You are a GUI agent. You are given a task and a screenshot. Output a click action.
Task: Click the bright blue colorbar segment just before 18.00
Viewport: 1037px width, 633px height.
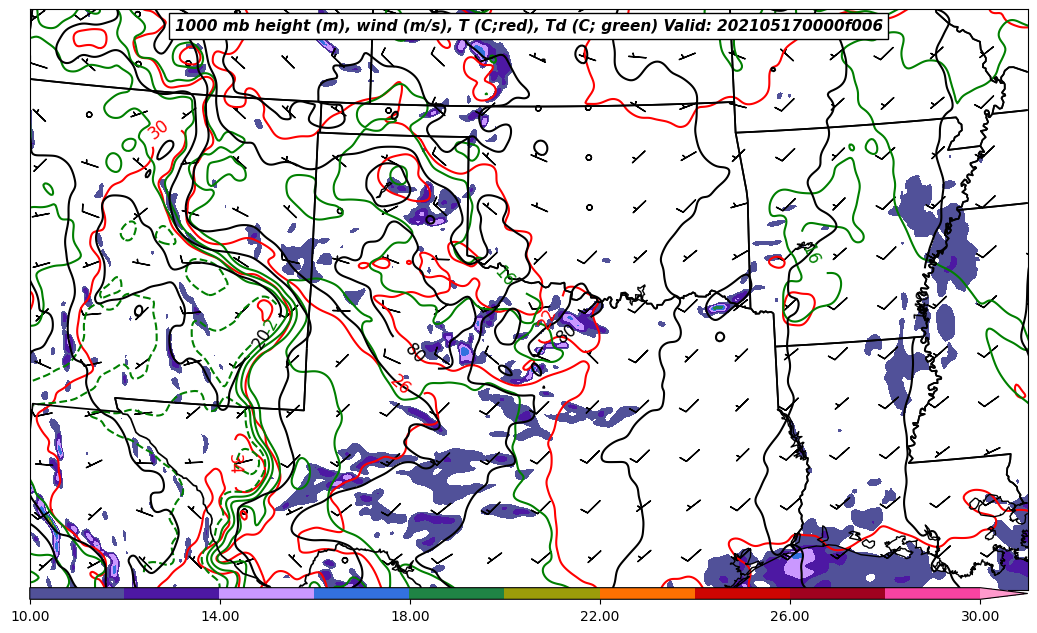(x=362, y=593)
